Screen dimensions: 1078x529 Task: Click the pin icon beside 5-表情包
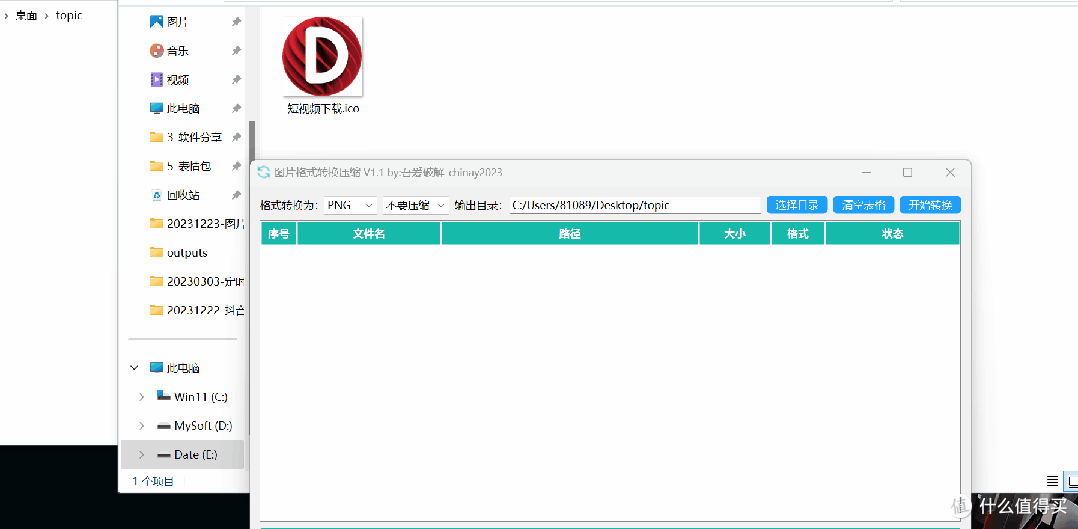click(236, 166)
